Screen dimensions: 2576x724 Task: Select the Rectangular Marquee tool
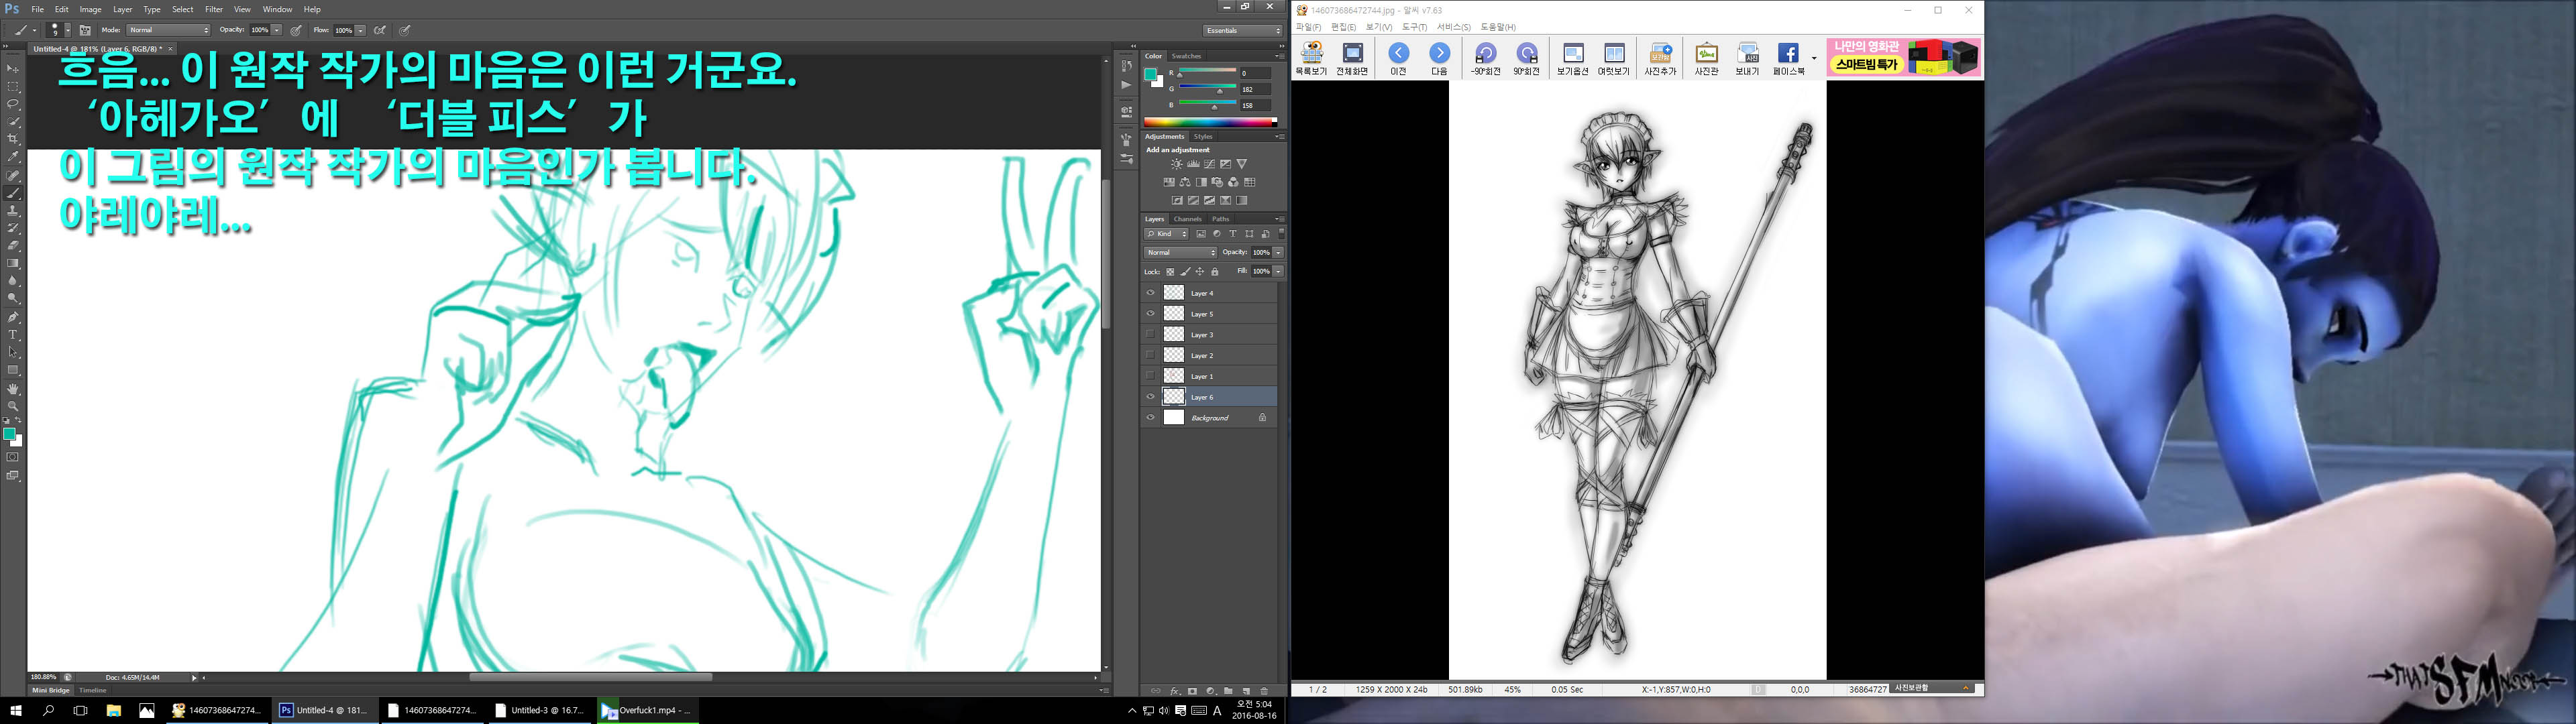[13, 86]
